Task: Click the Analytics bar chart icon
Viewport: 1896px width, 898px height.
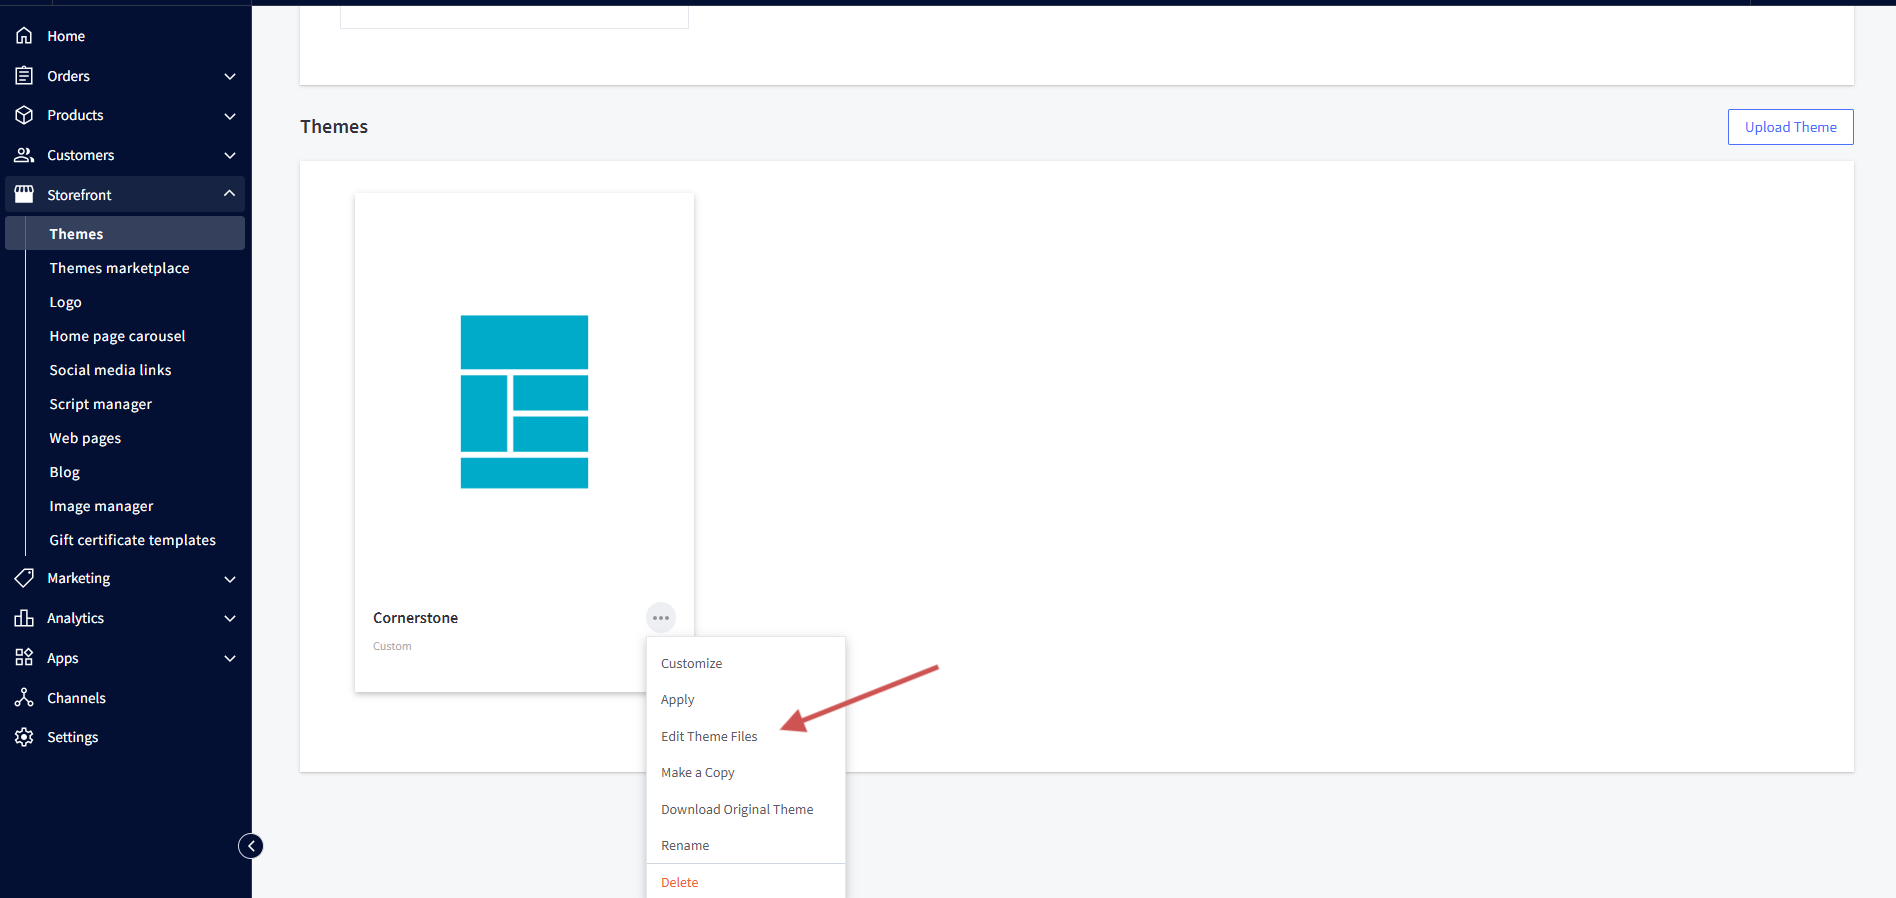Action: tap(24, 618)
